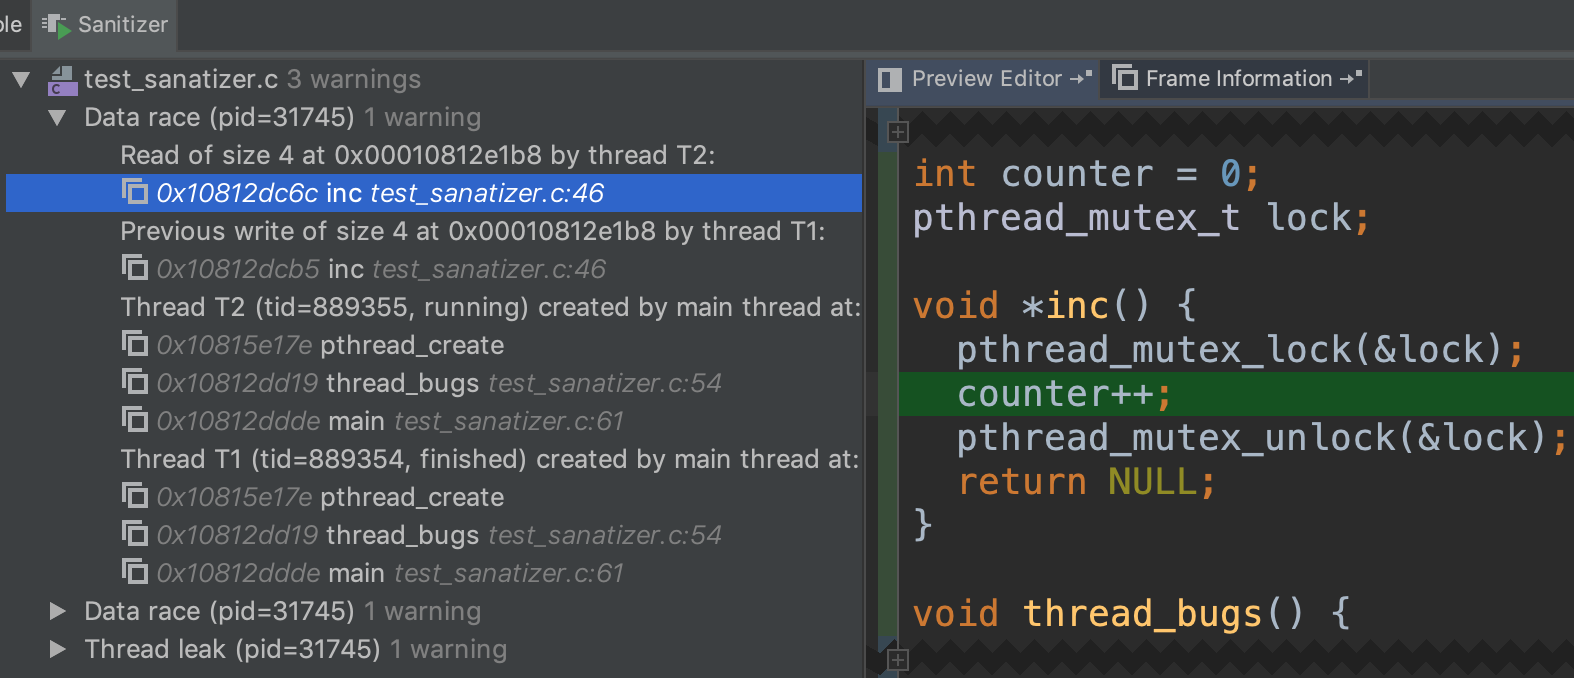Viewport: 1574px width, 678px height.
Task: Select first pthread_create frame 0x10815e17e
Action: tap(329, 345)
